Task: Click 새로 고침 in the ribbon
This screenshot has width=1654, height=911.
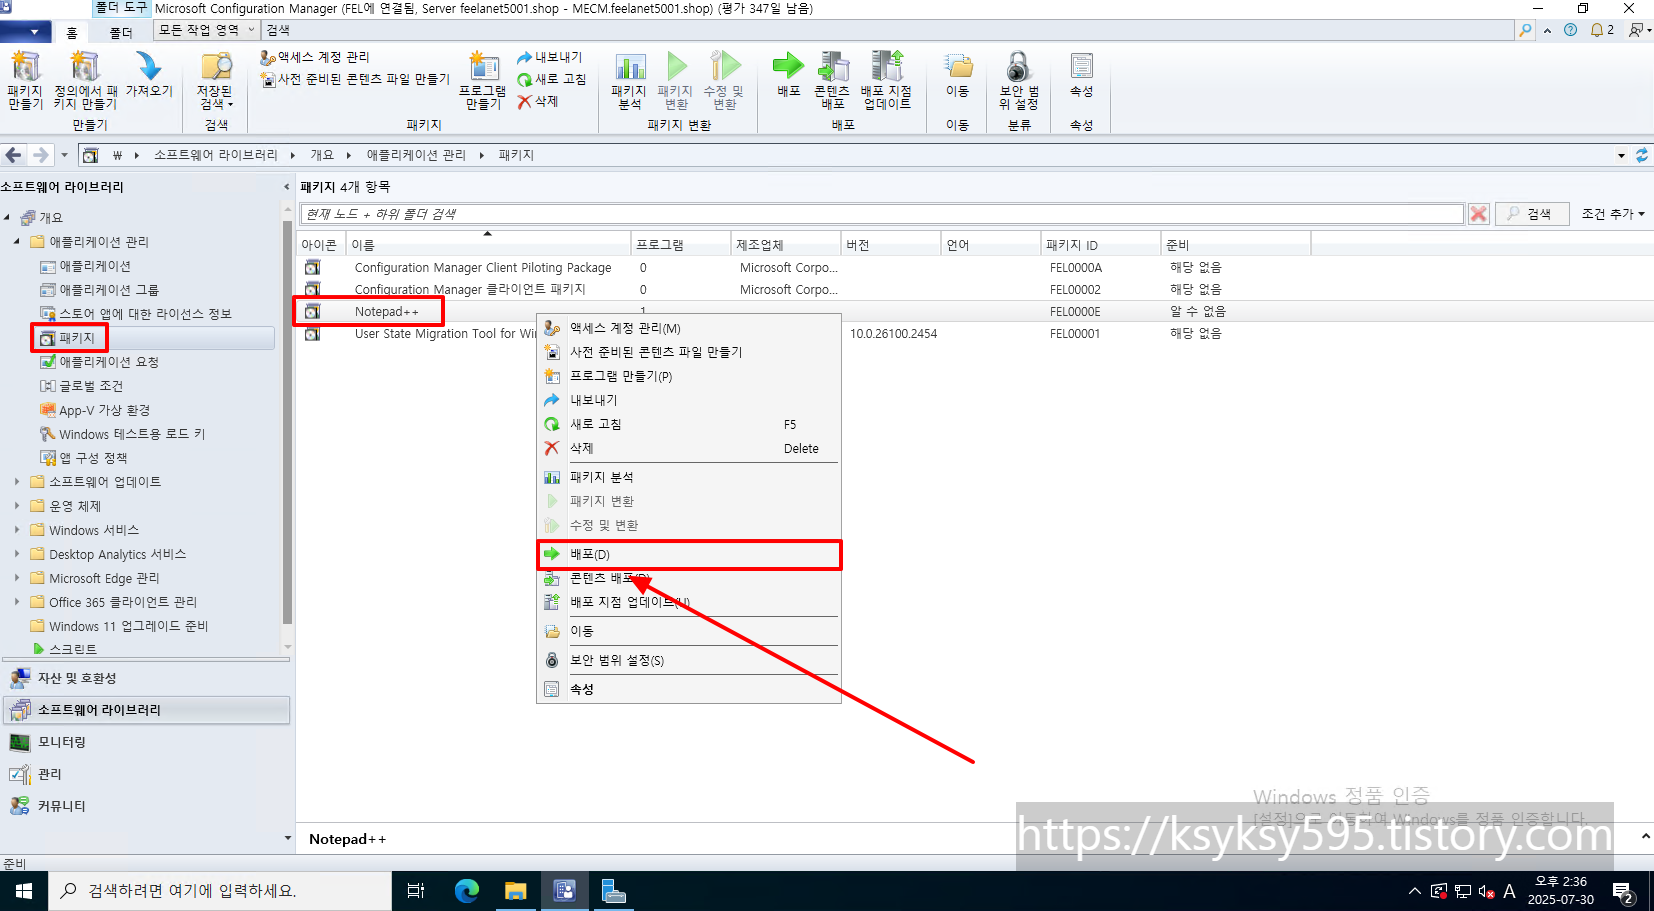Action: pyautogui.click(x=552, y=79)
